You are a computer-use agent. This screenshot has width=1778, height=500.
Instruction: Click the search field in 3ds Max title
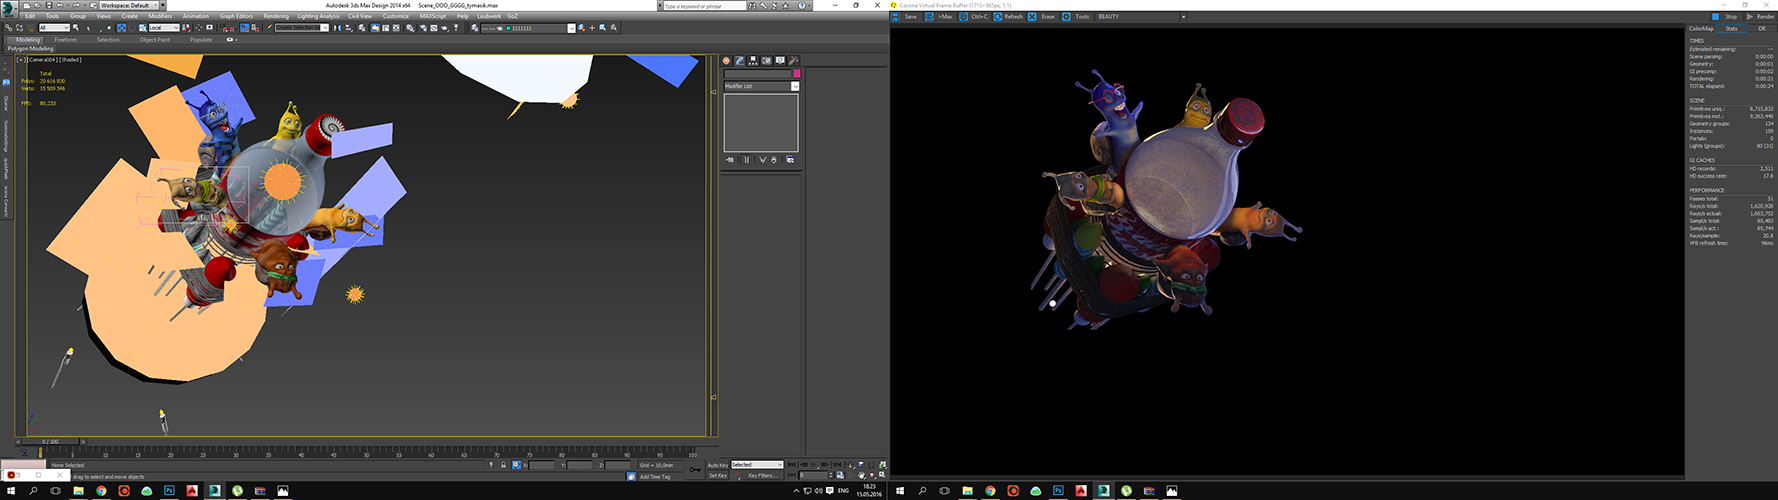pyautogui.click(x=704, y=6)
